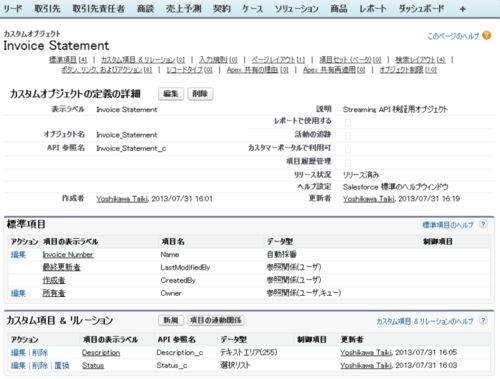Open the 作成者 standard field link
Viewport: 500px width, 379px height.
point(54,280)
